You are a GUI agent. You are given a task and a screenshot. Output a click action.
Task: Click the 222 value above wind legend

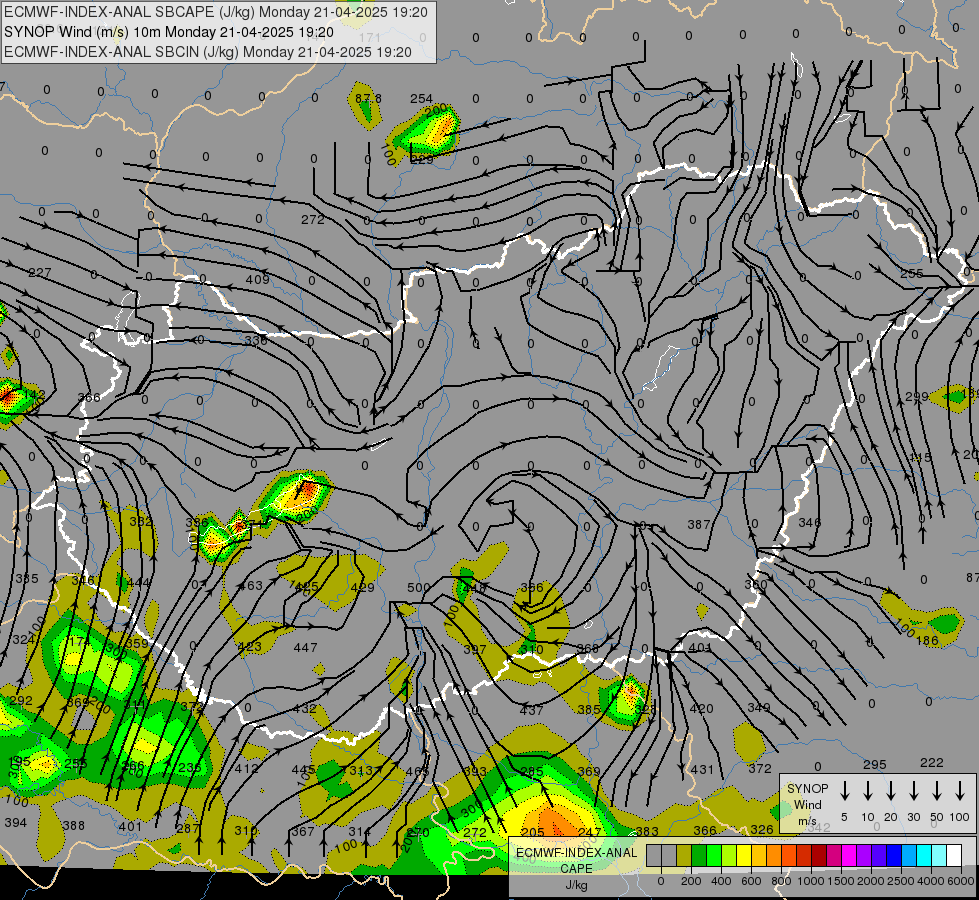click(932, 763)
